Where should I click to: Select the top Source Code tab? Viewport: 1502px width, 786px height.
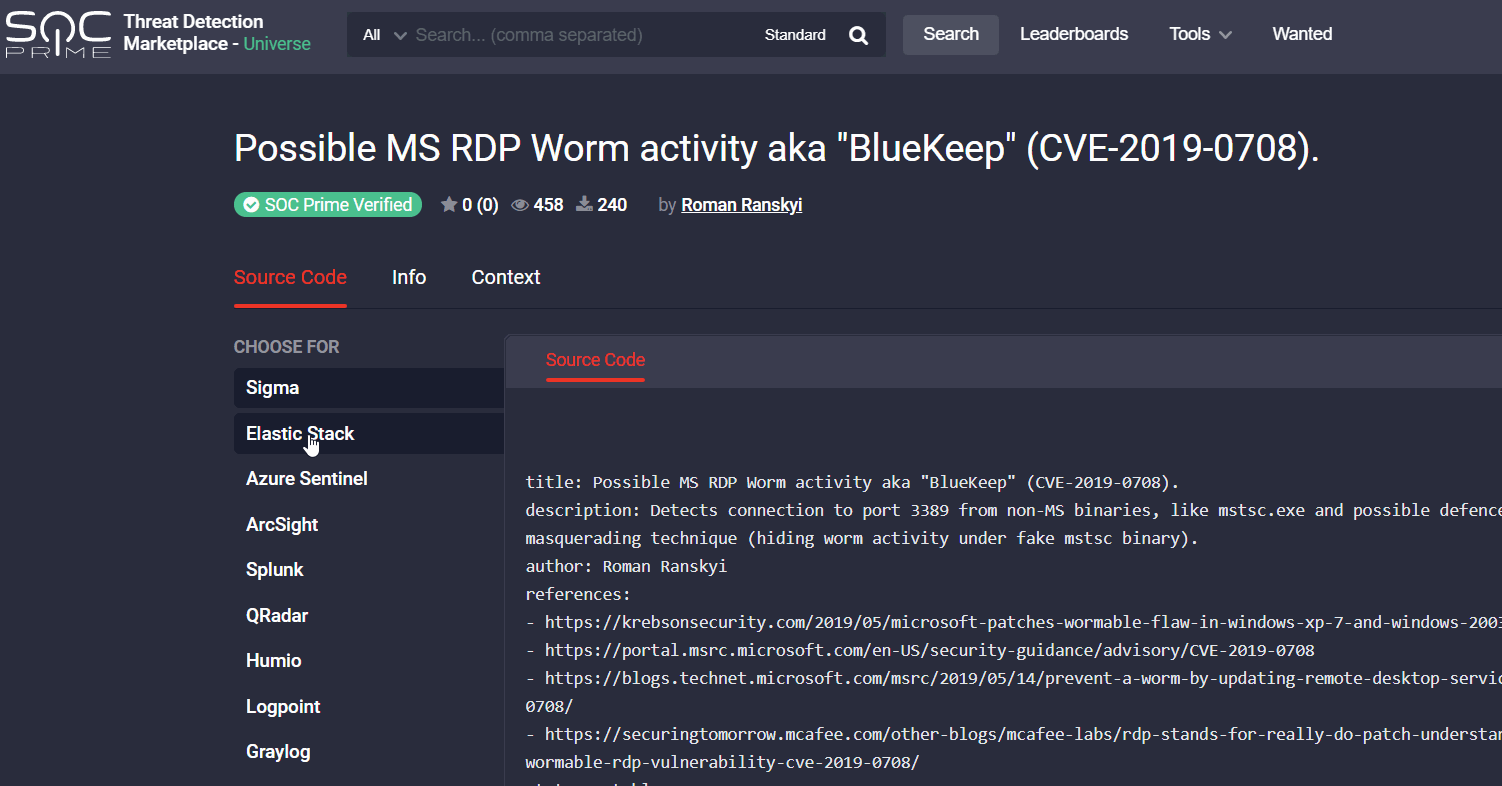pos(290,277)
